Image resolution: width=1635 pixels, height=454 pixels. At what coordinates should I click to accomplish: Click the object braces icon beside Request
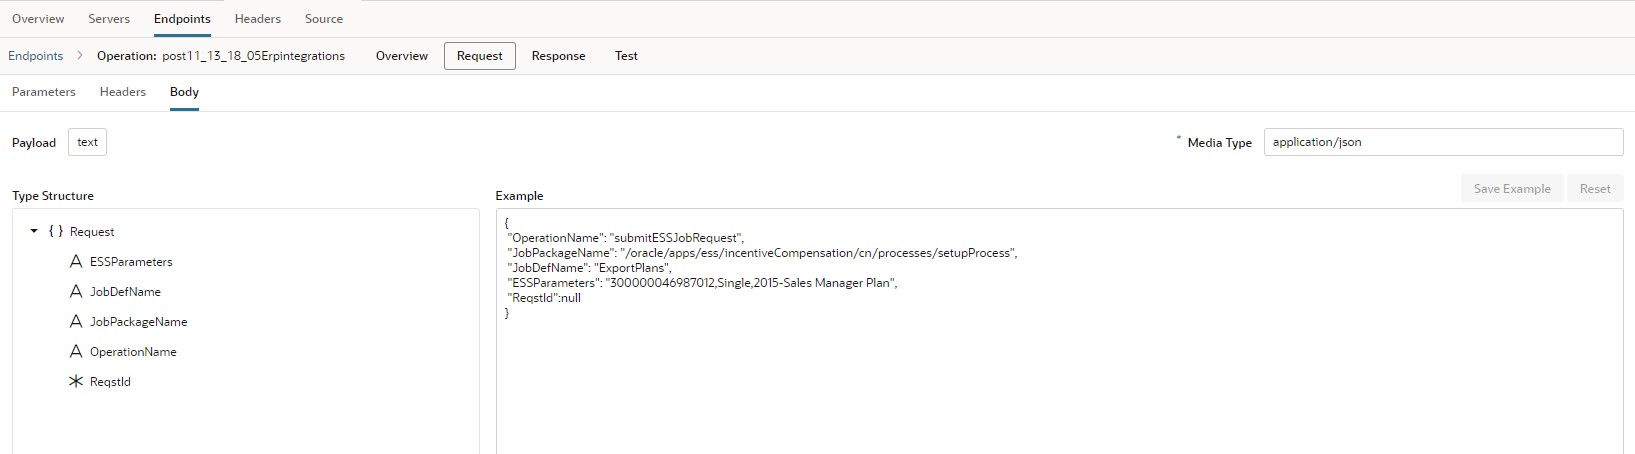[x=56, y=232]
